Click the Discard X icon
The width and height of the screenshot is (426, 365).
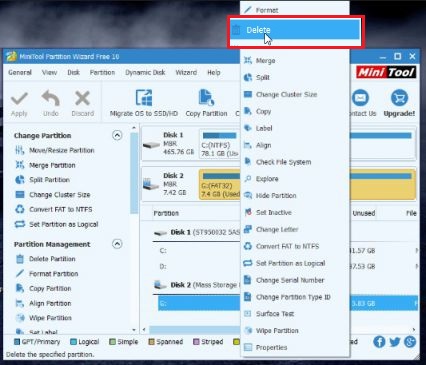click(x=82, y=99)
